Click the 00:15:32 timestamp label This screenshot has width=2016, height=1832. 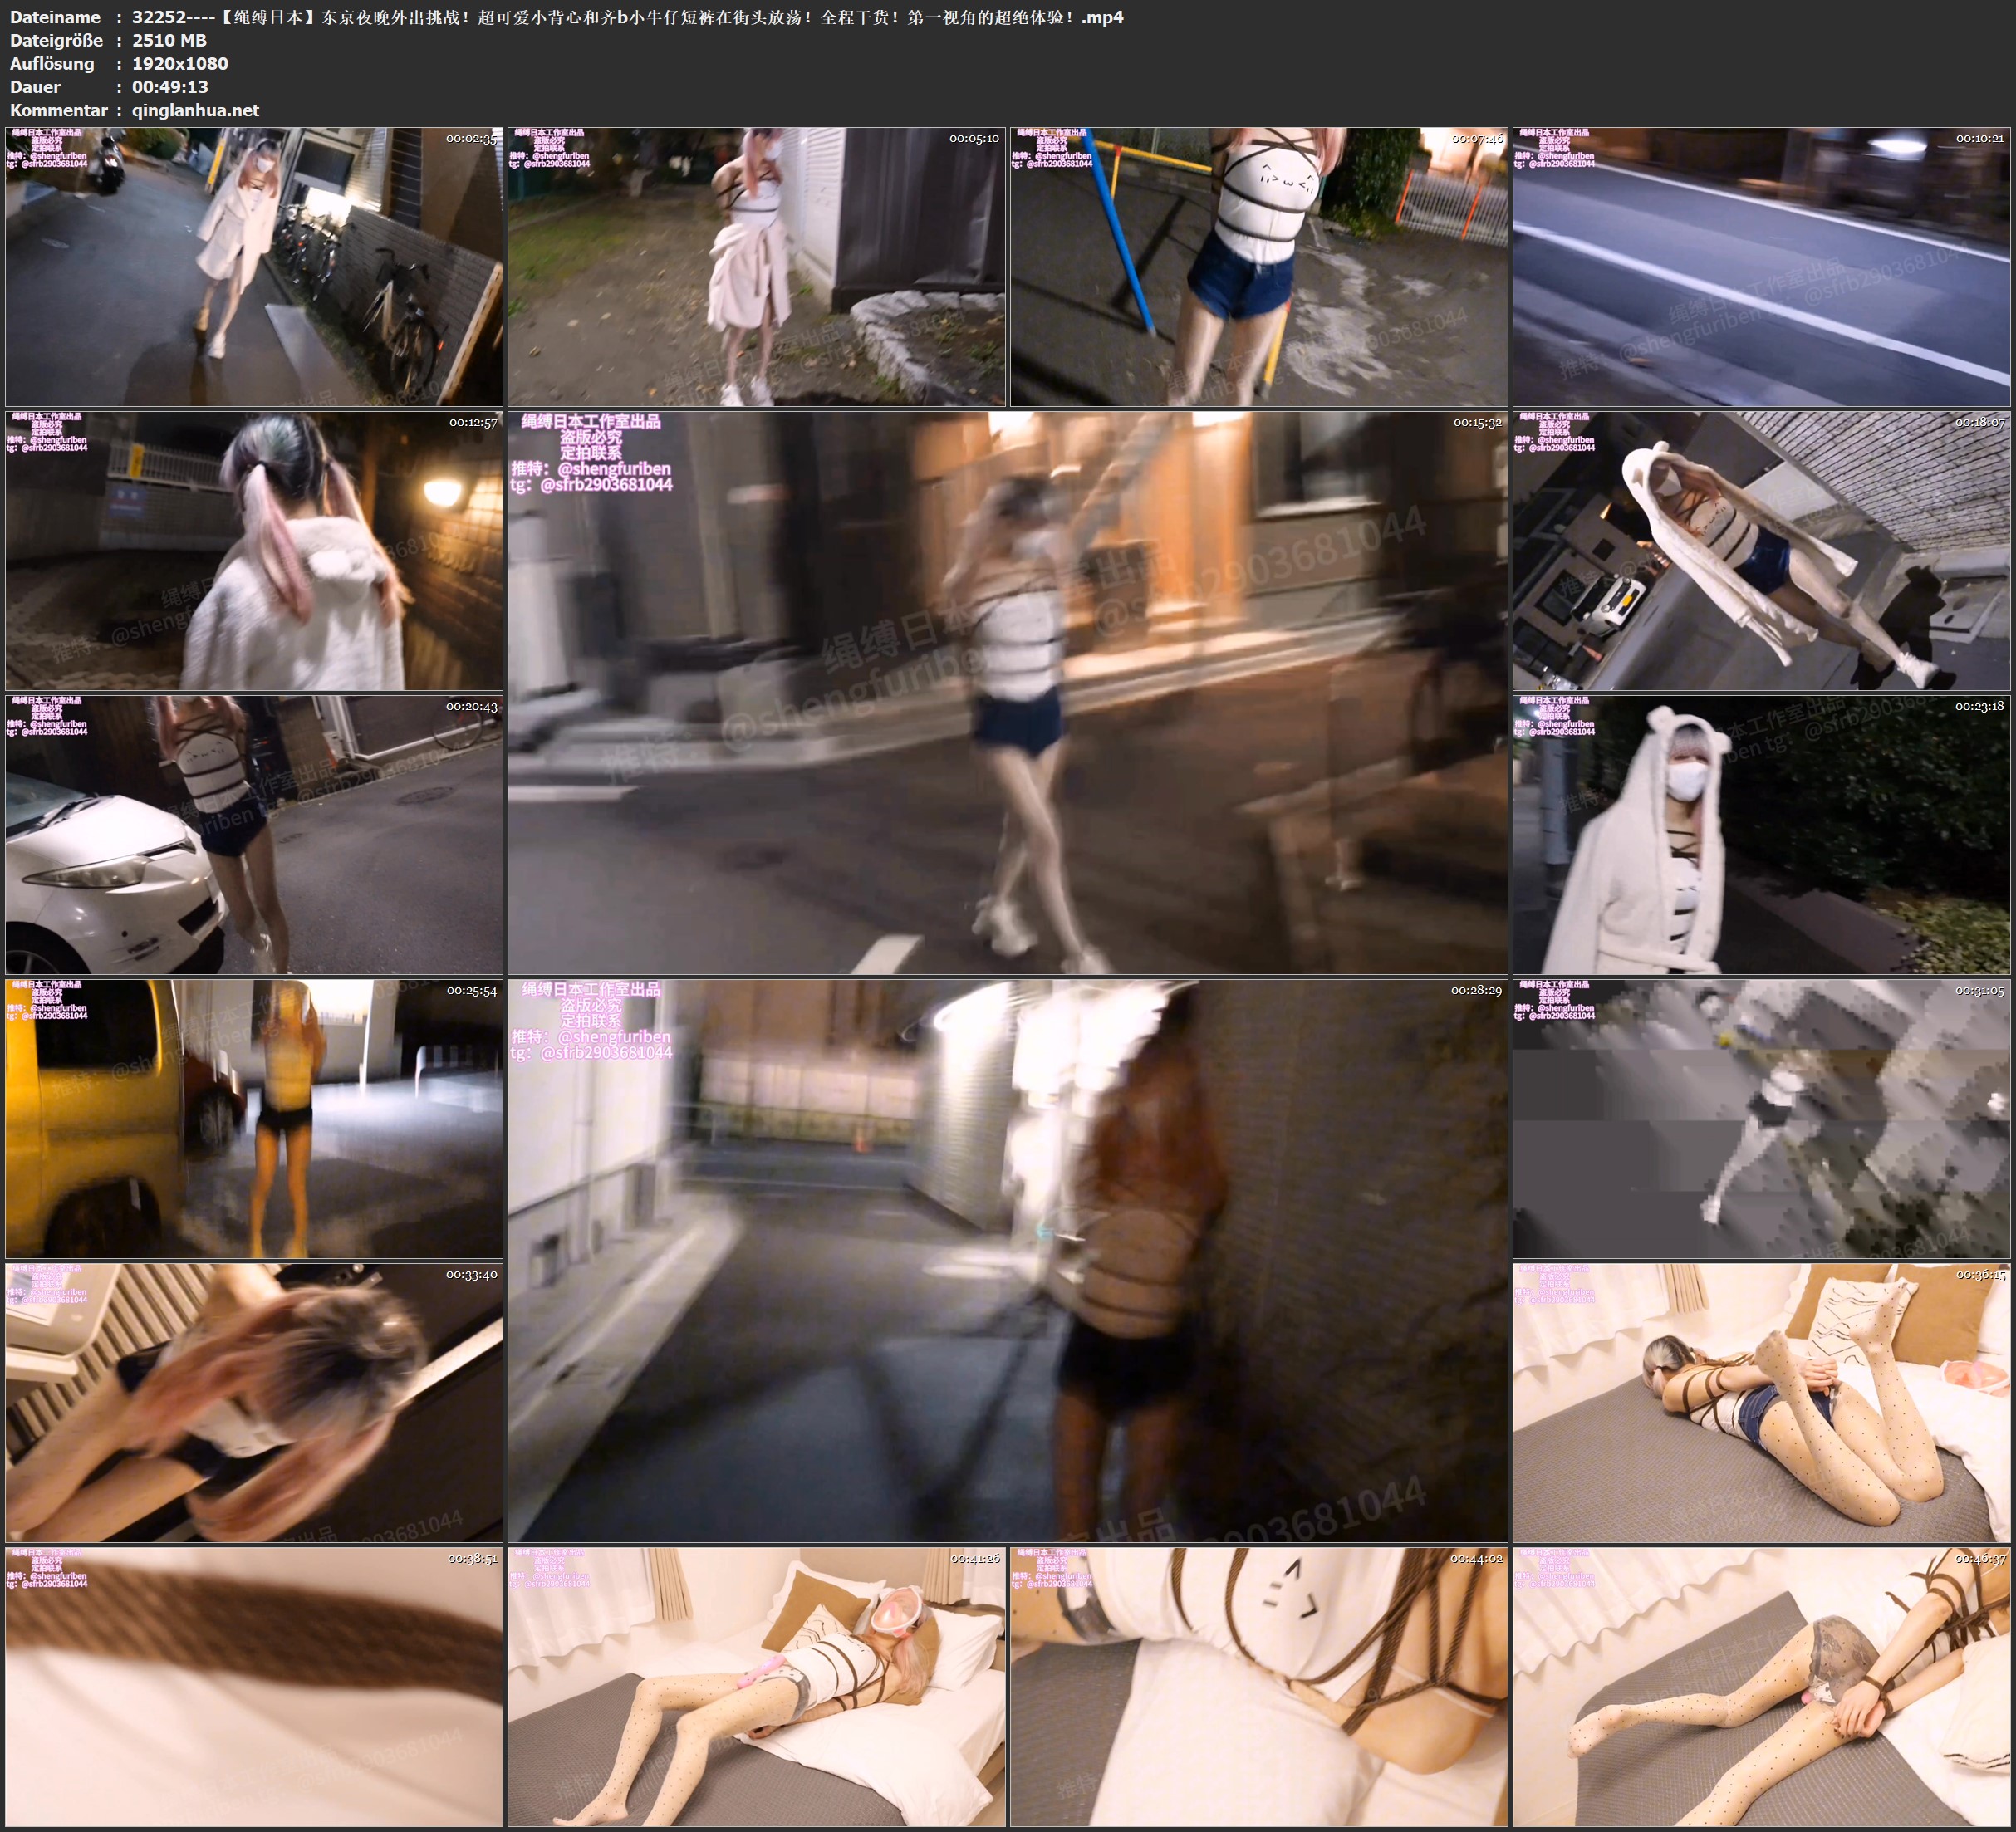pyautogui.click(x=1477, y=422)
